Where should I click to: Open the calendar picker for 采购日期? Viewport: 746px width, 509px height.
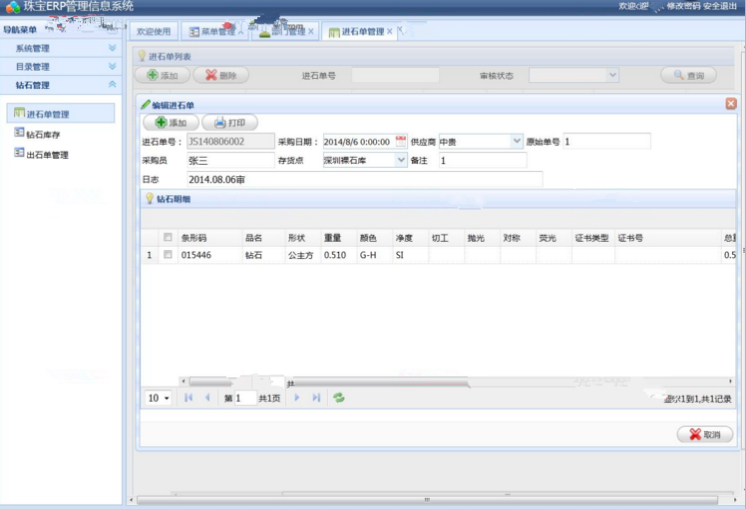[x=402, y=142]
